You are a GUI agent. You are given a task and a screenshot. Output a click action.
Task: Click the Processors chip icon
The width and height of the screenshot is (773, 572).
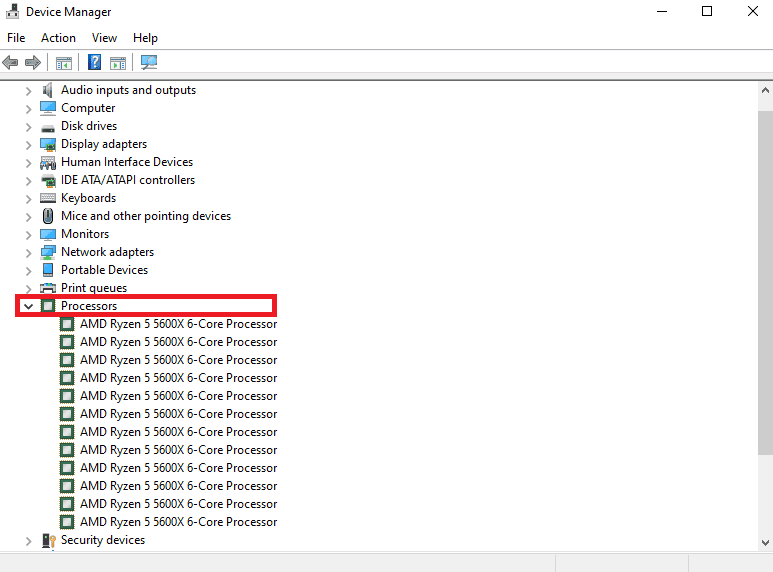point(48,306)
